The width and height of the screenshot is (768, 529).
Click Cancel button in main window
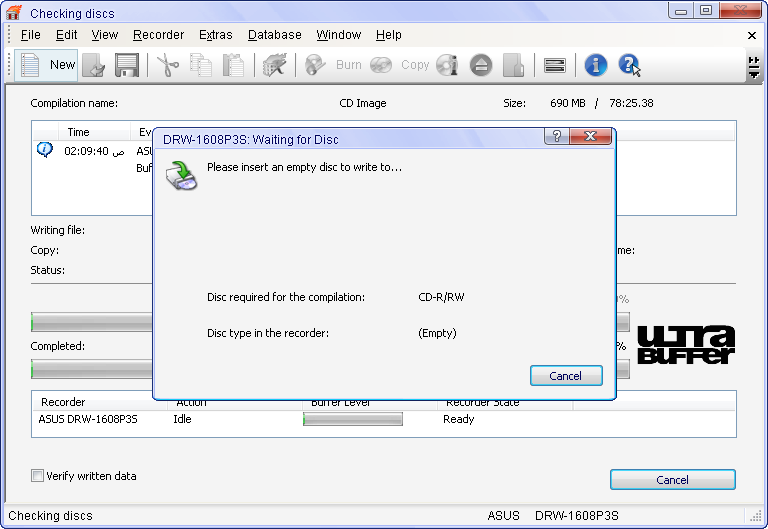pyautogui.click(x=672, y=480)
